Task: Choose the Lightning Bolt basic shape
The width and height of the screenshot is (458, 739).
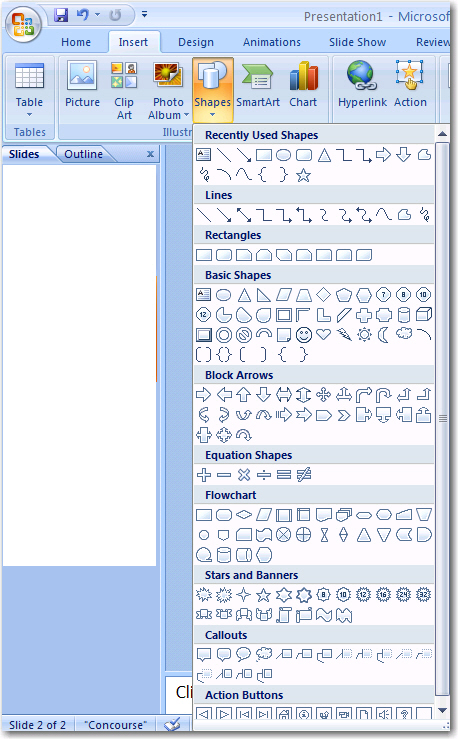Action: click(x=344, y=335)
